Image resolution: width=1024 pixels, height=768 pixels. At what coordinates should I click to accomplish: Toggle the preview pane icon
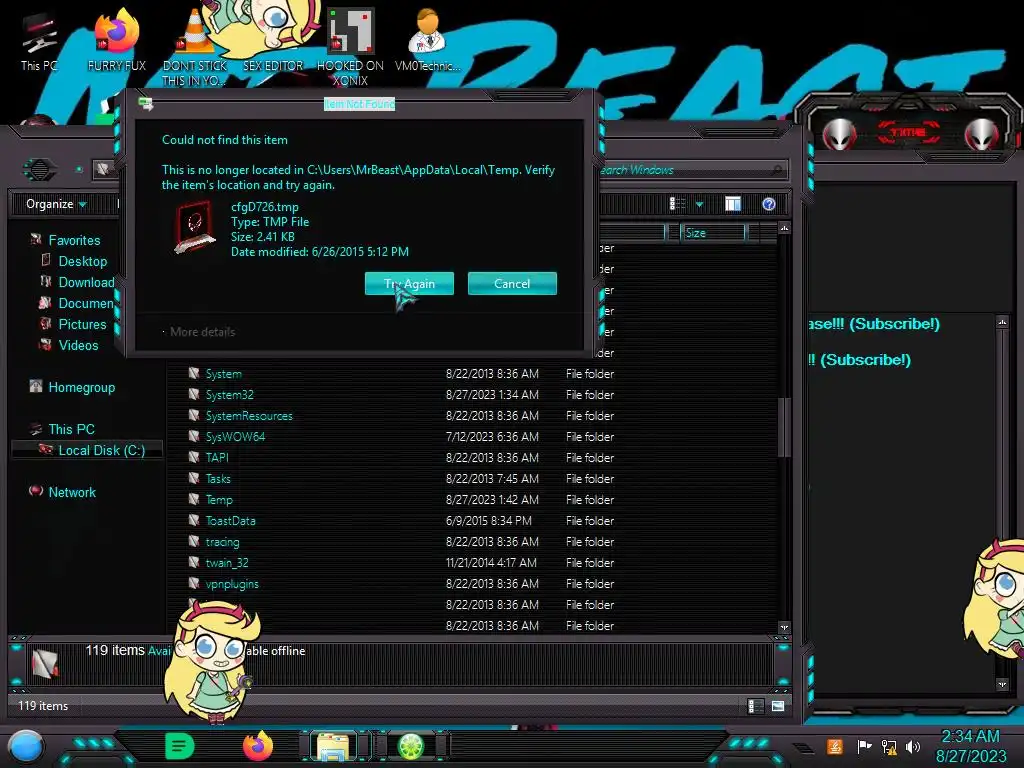pos(733,204)
